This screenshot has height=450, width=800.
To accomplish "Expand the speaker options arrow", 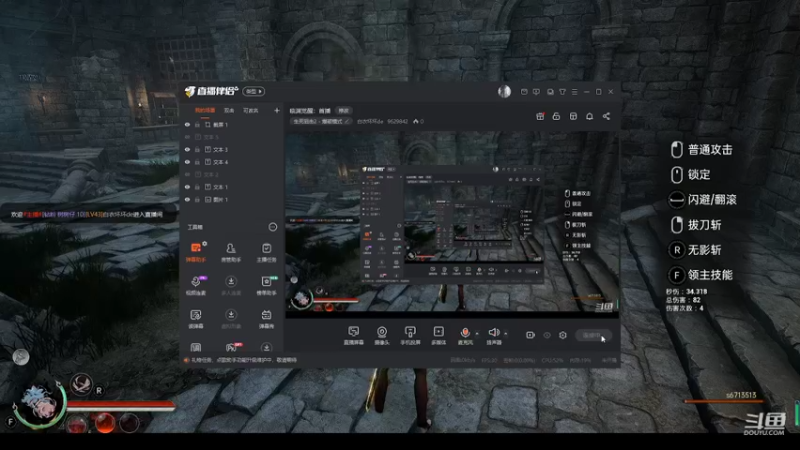I will (x=506, y=334).
